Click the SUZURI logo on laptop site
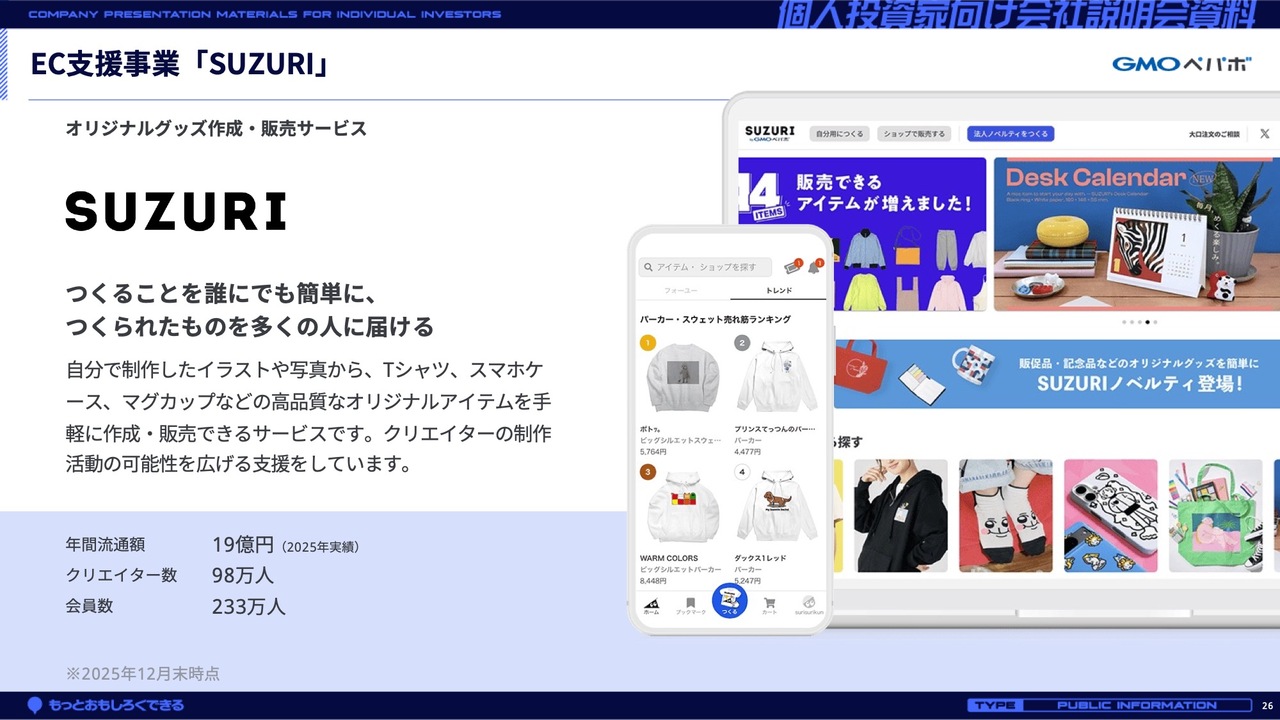 coord(770,134)
